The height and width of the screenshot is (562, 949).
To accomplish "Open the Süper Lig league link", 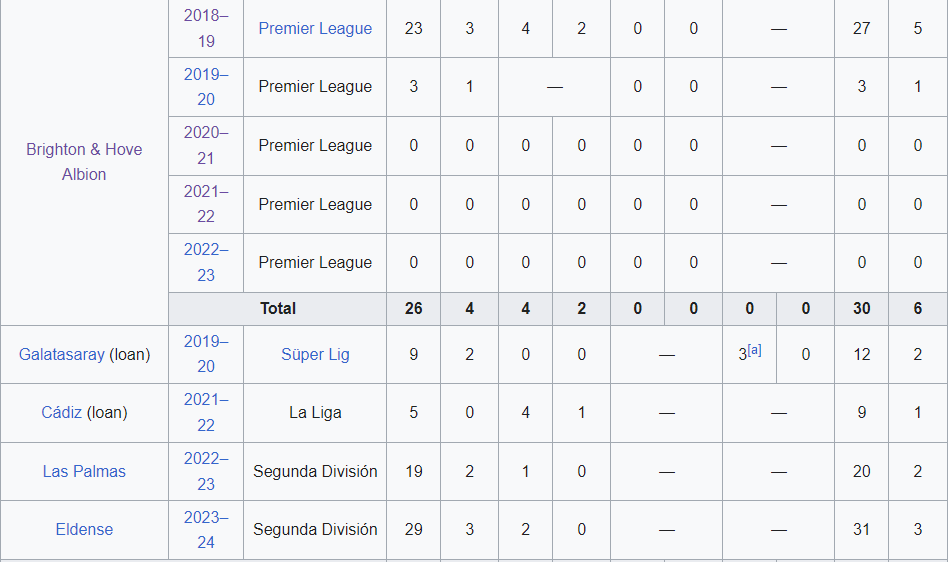I will pos(315,355).
